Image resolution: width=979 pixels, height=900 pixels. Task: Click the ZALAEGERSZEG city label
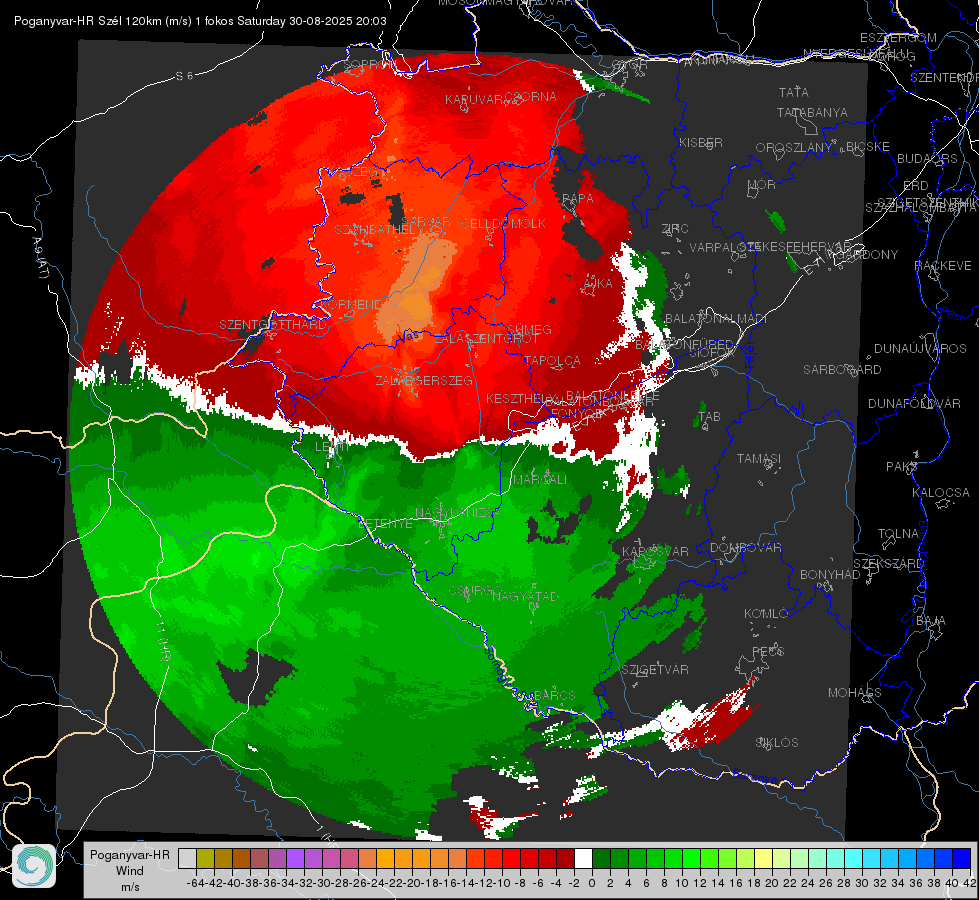[x=424, y=380]
